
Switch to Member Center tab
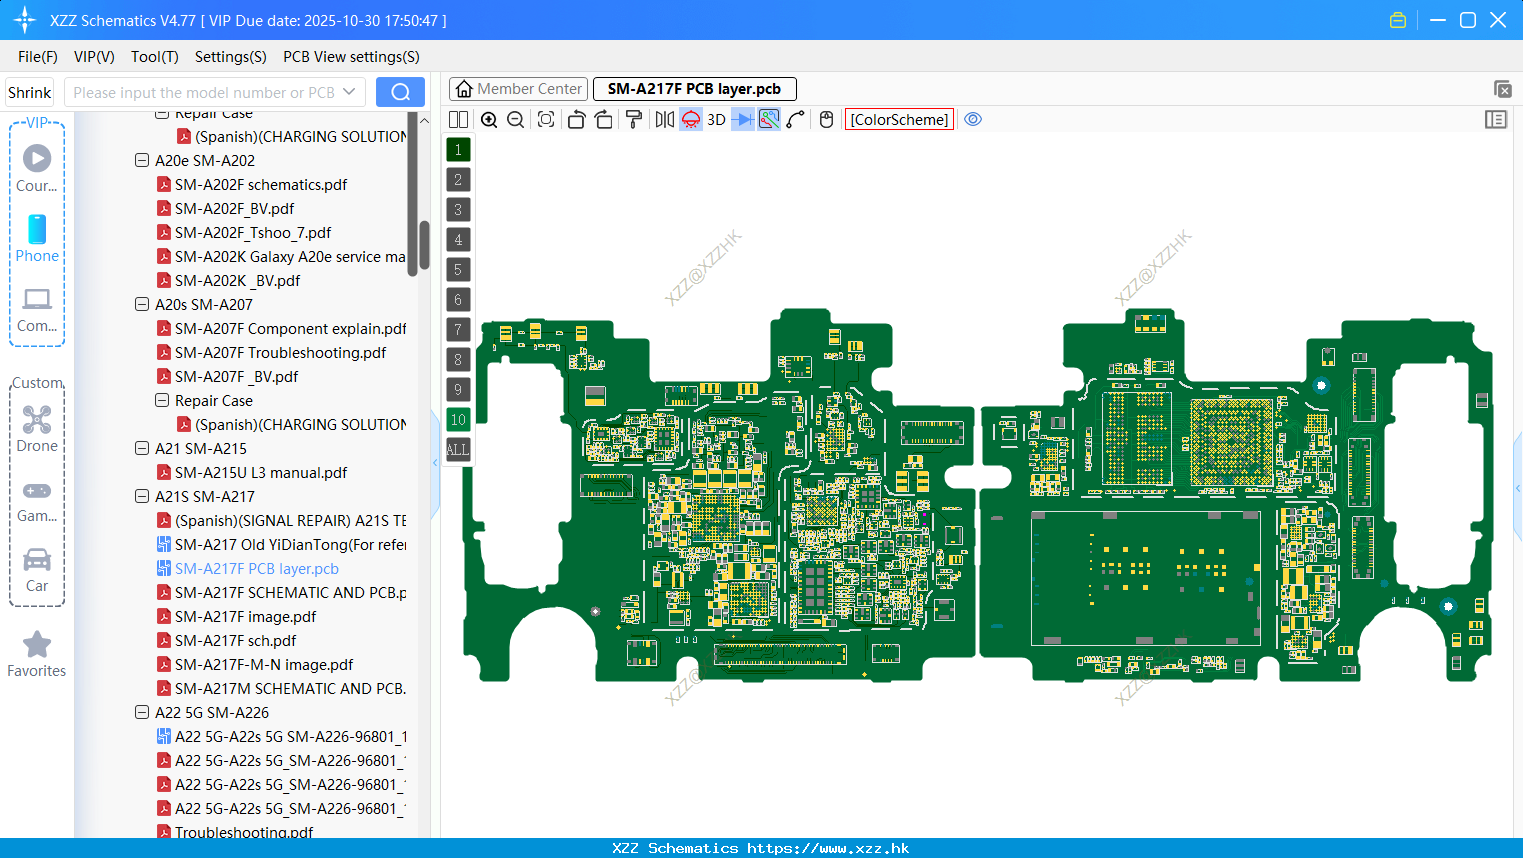519,89
